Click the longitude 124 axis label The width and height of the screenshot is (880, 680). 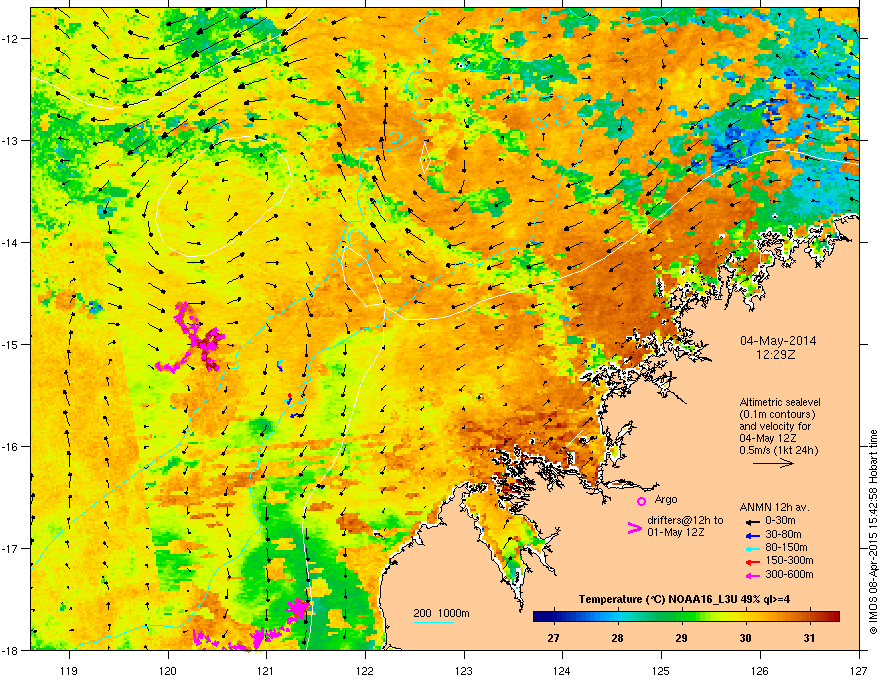pos(562,670)
